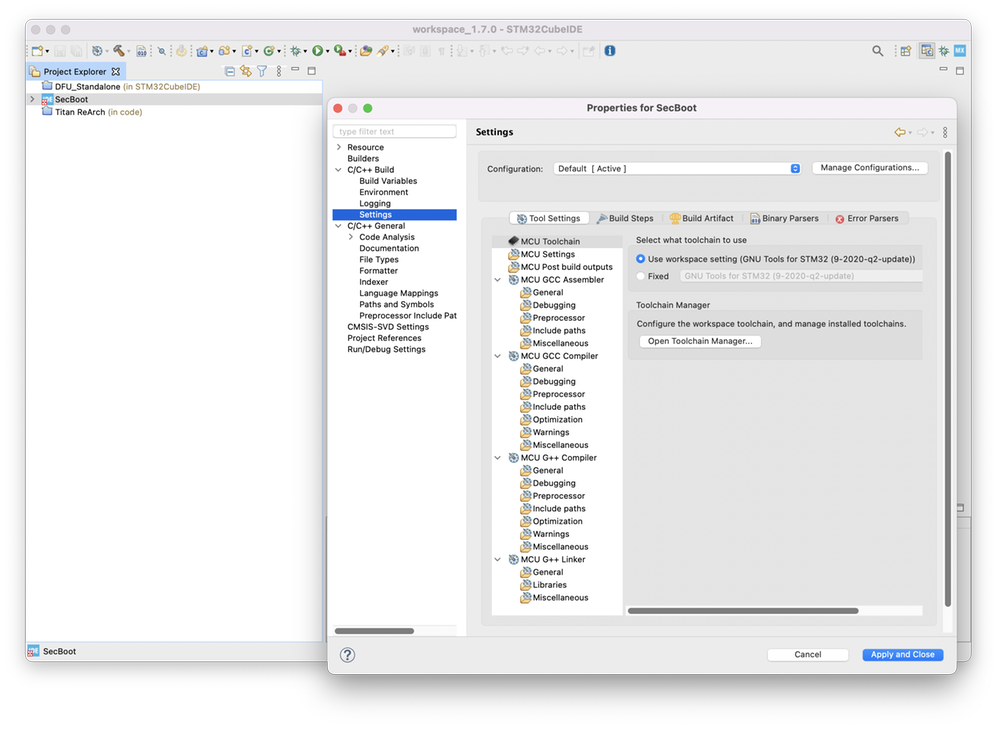The width and height of the screenshot is (999, 730).
Task: Select the Fixed toolchain radio button
Action: (x=640, y=276)
